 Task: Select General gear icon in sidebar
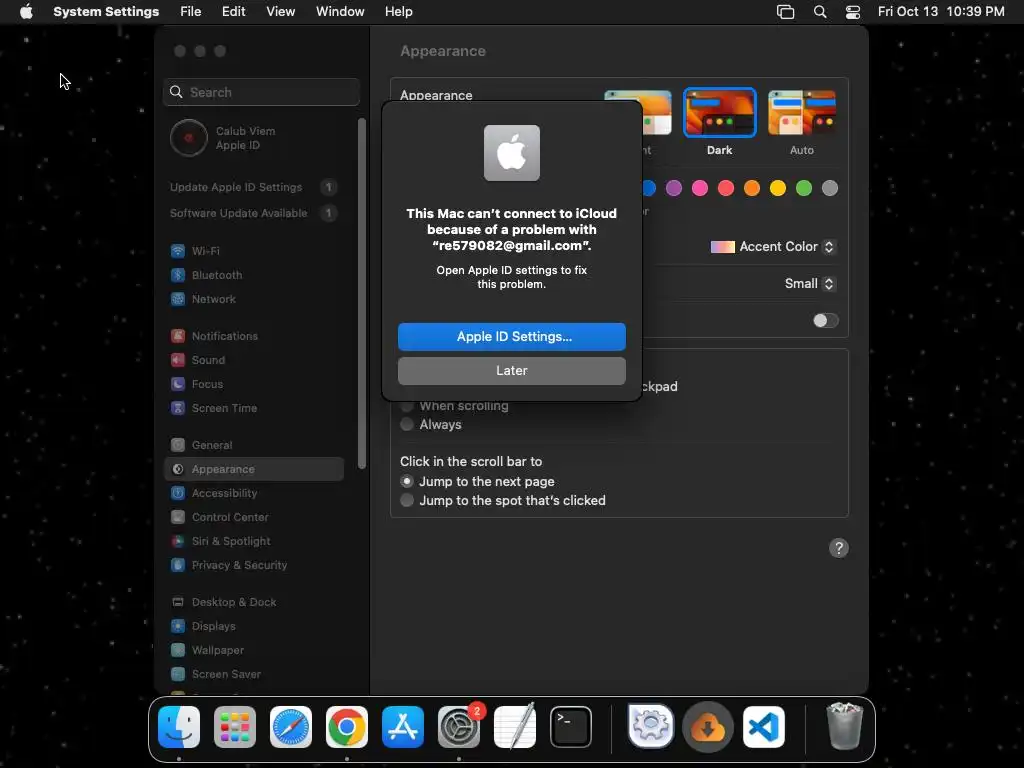click(178, 445)
